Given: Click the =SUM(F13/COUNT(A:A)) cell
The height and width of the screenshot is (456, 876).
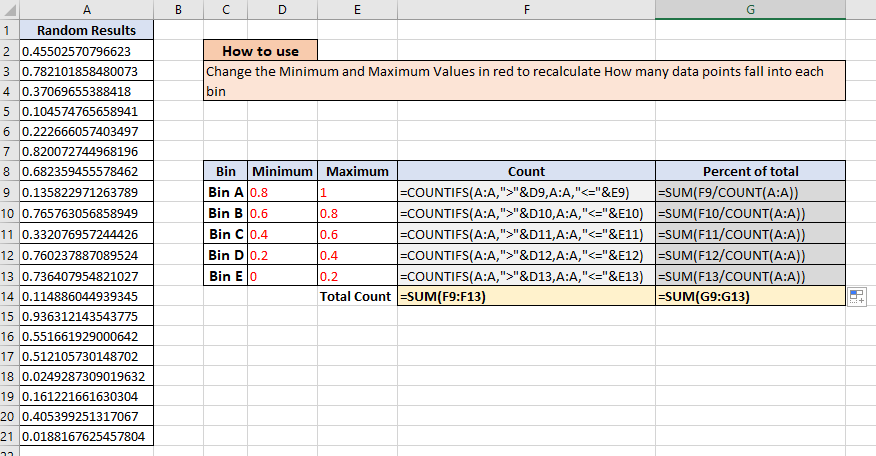Looking at the screenshot, I should (750, 276).
